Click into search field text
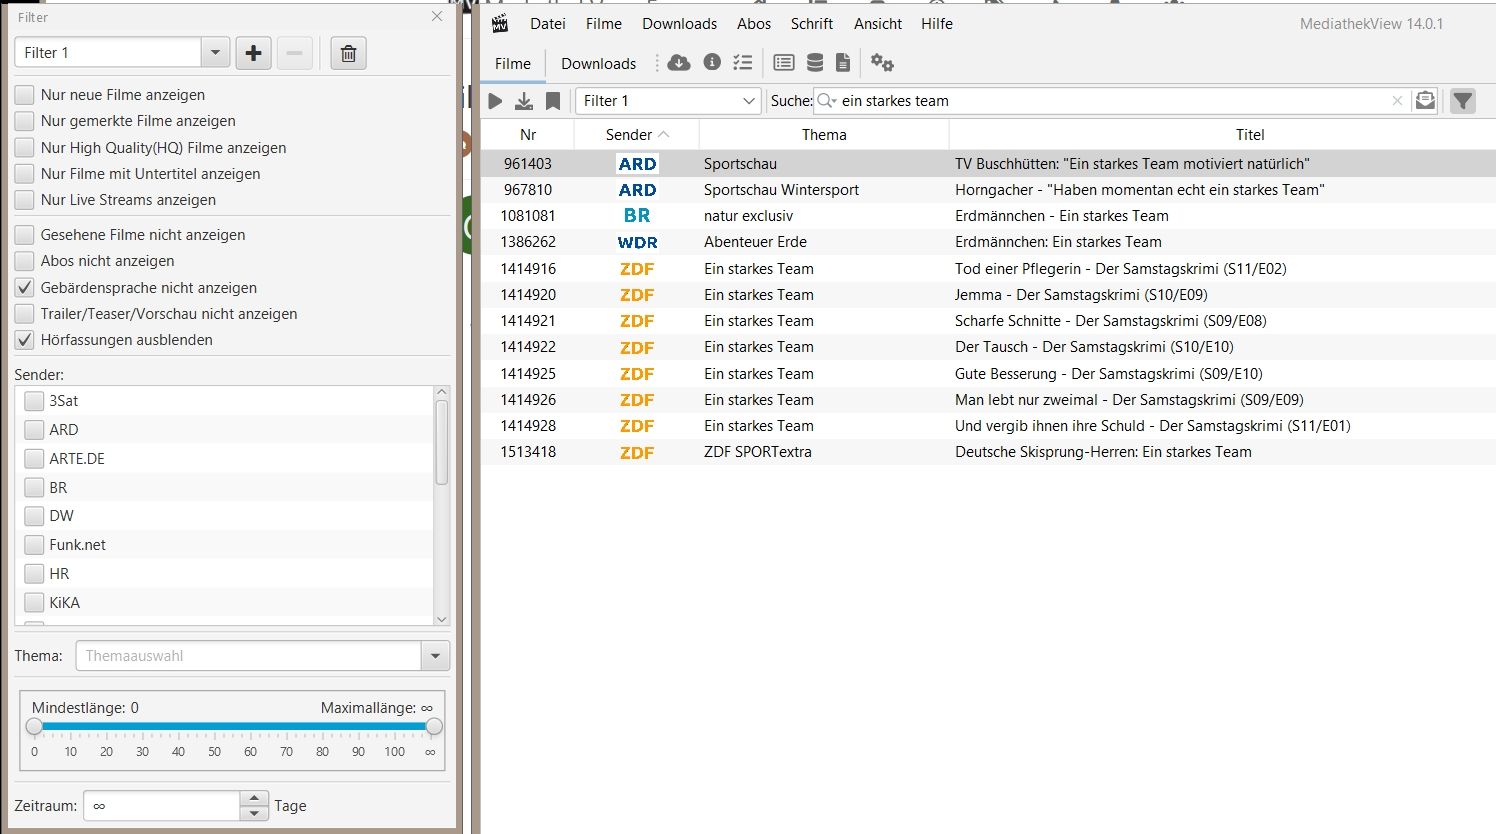 1114,101
